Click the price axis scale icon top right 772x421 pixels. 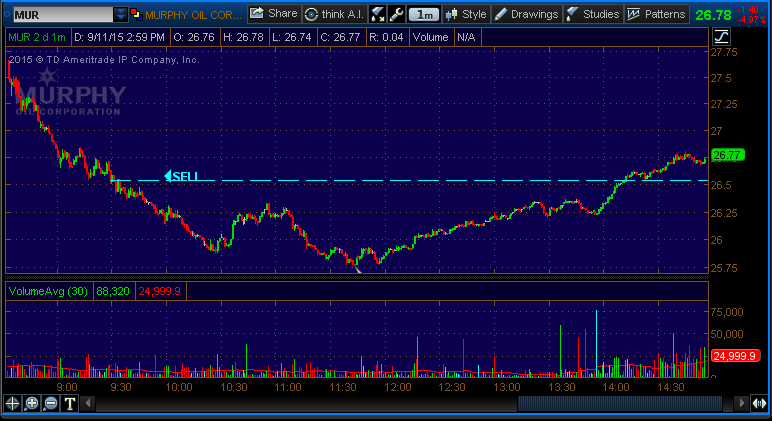click(x=720, y=38)
